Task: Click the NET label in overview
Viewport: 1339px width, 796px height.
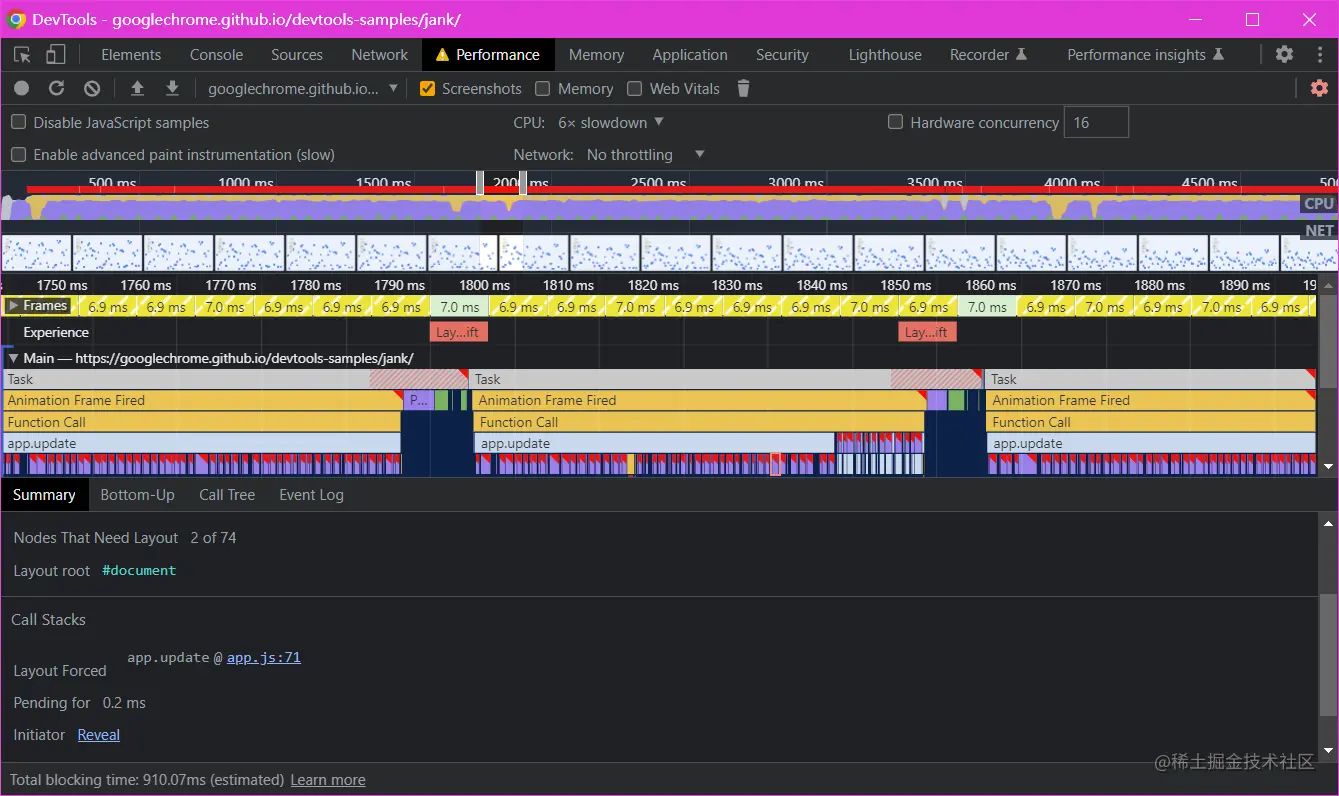Action: (1319, 231)
